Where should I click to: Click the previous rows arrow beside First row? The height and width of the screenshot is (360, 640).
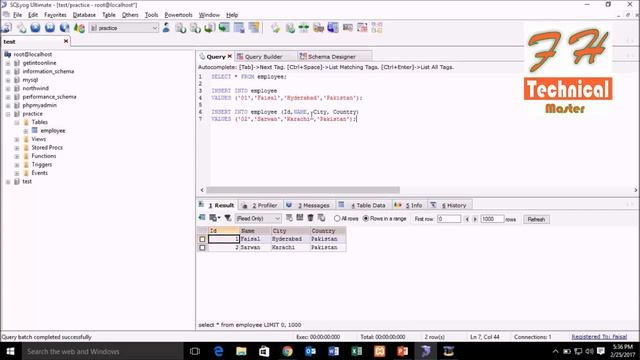click(x=467, y=219)
